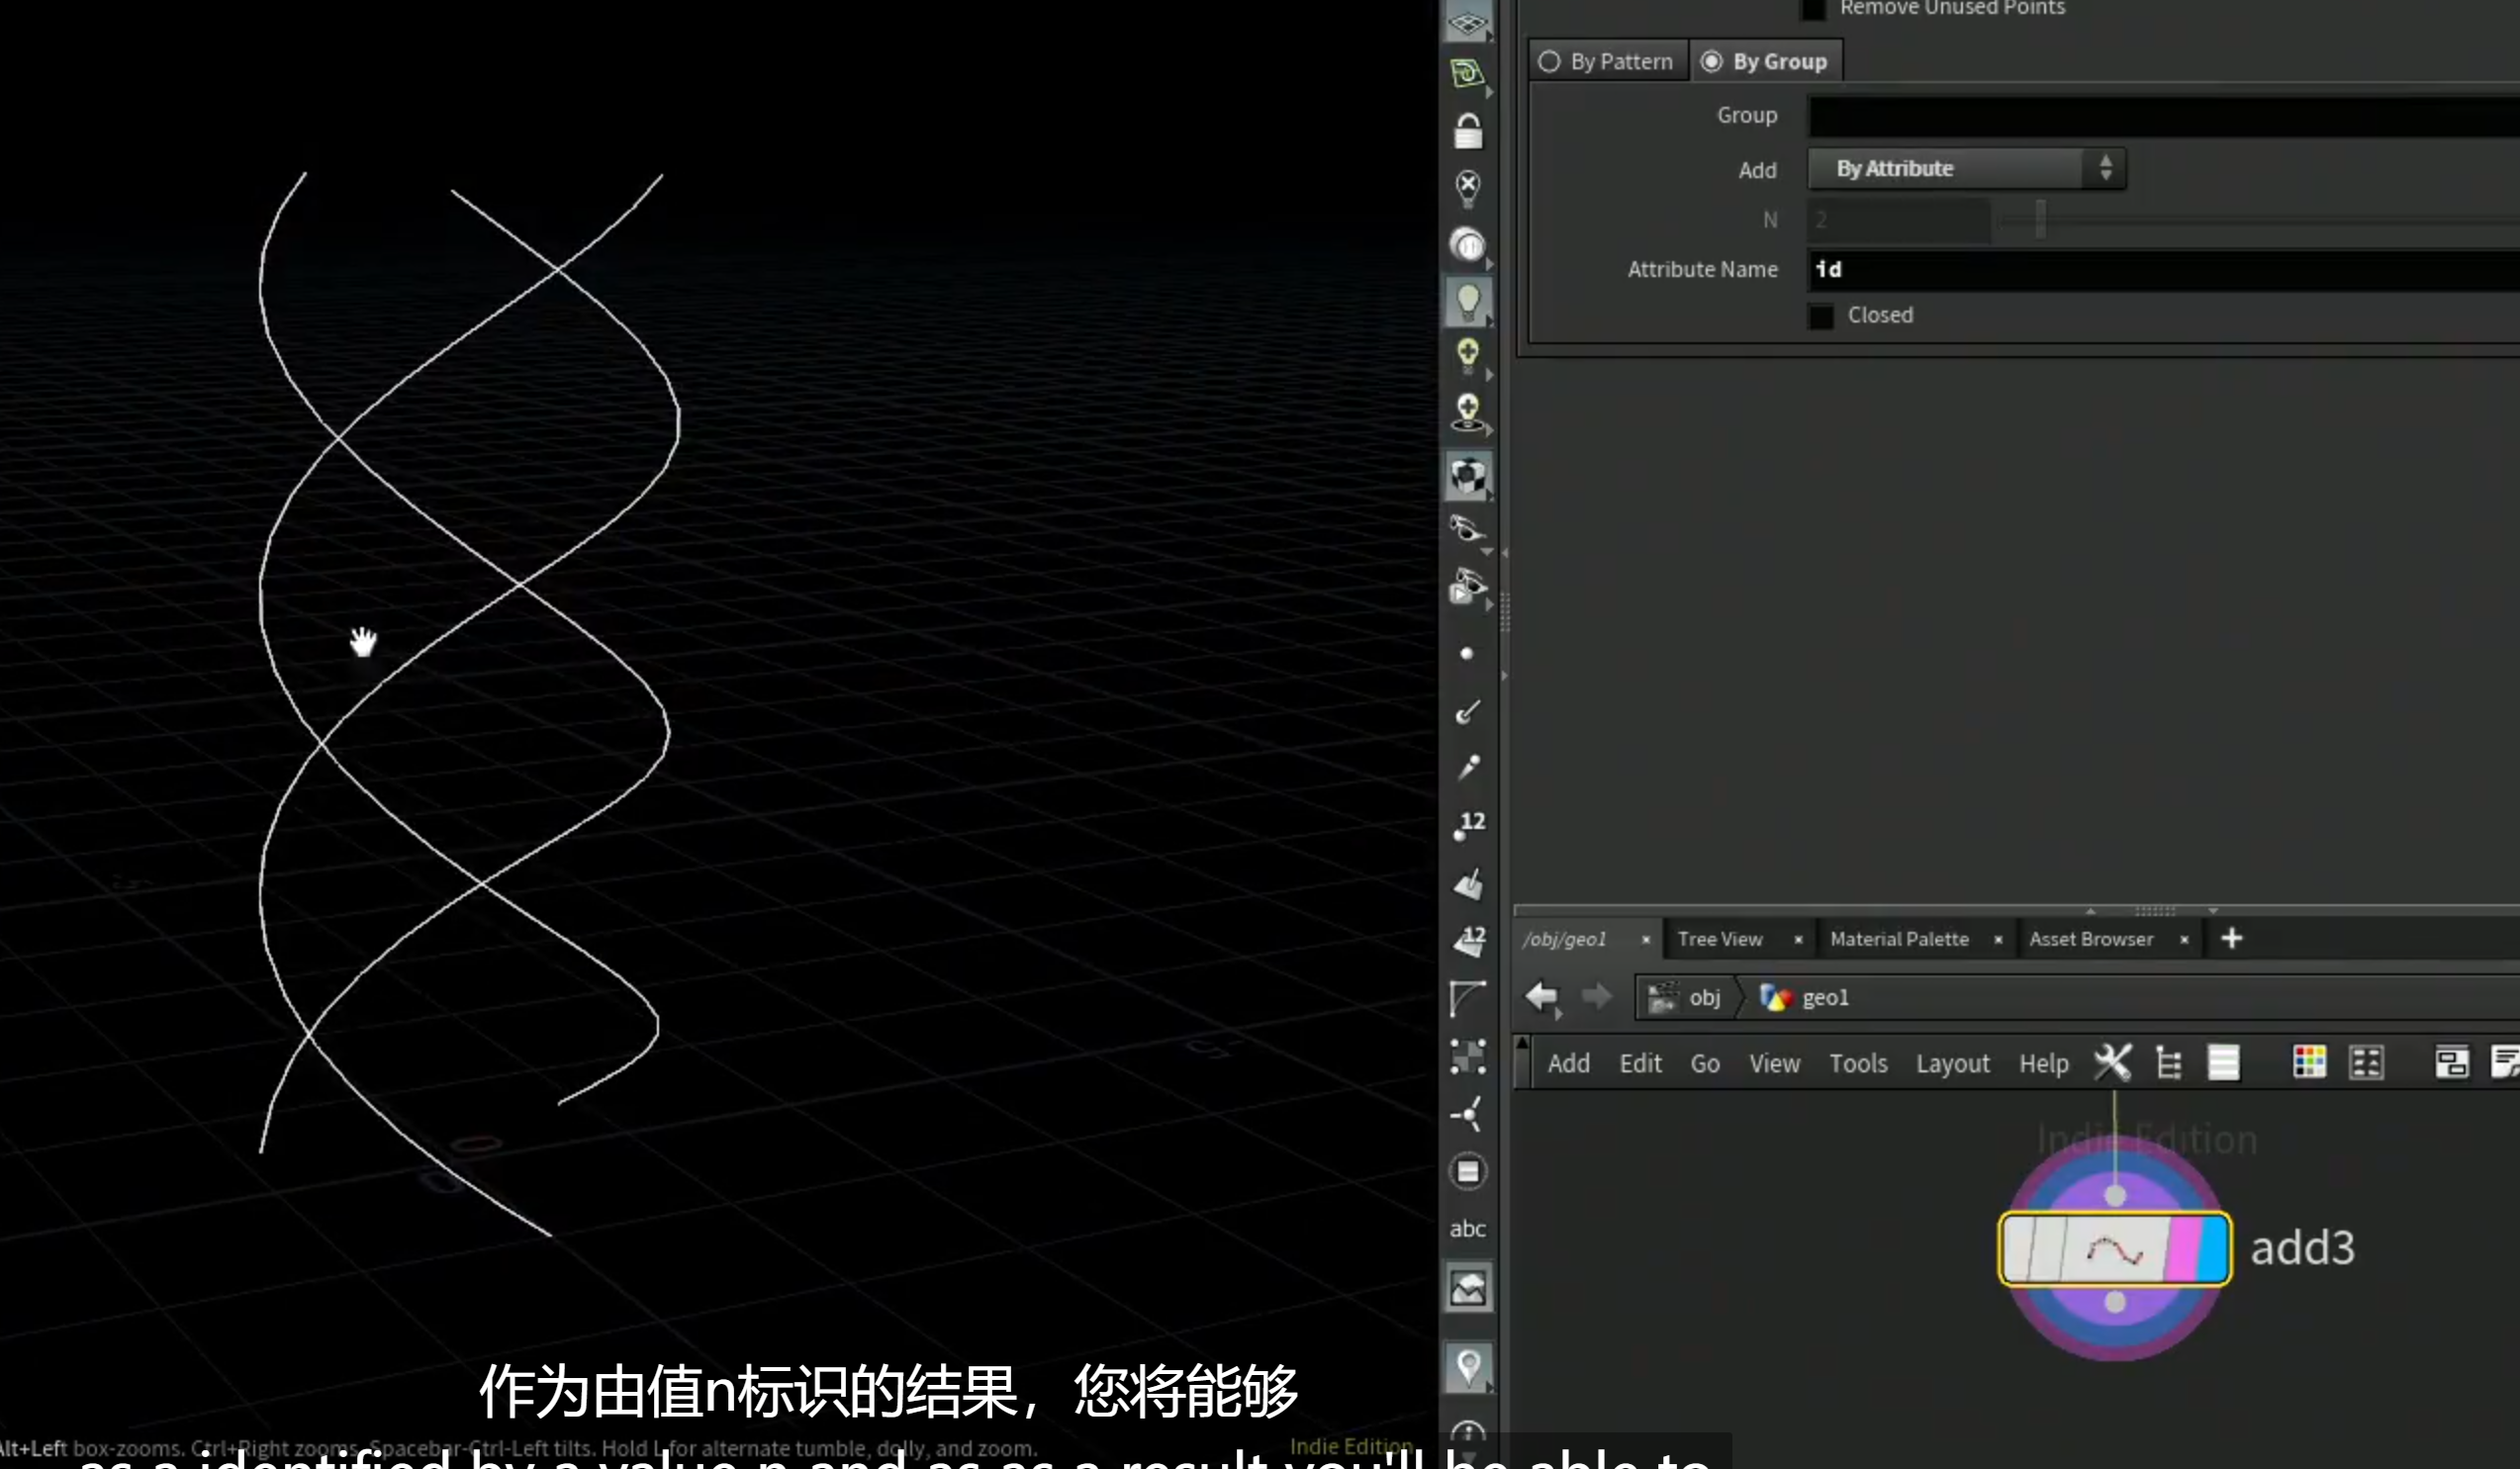The image size is (2520, 1469).
Task: Toggle the point normals icon
Action: click(x=1467, y=711)
